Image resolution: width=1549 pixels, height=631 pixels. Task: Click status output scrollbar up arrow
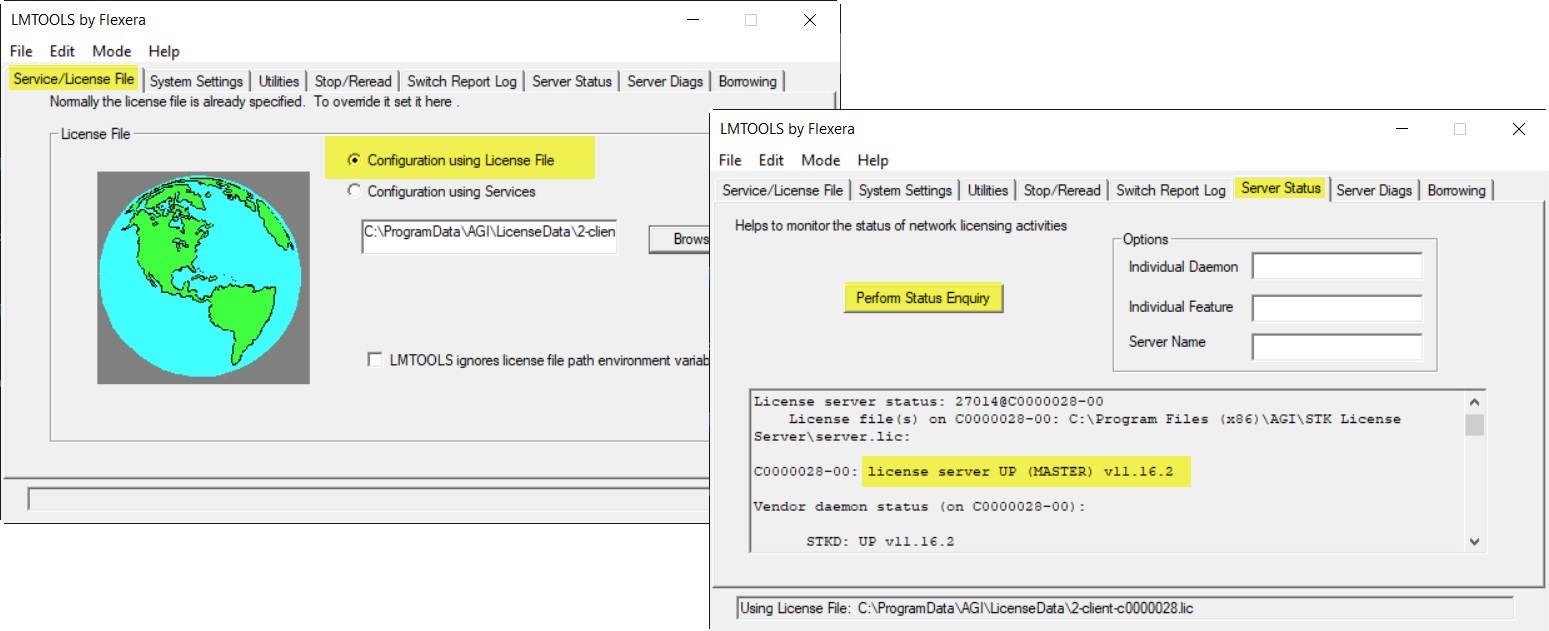[x=1474, y=402]
